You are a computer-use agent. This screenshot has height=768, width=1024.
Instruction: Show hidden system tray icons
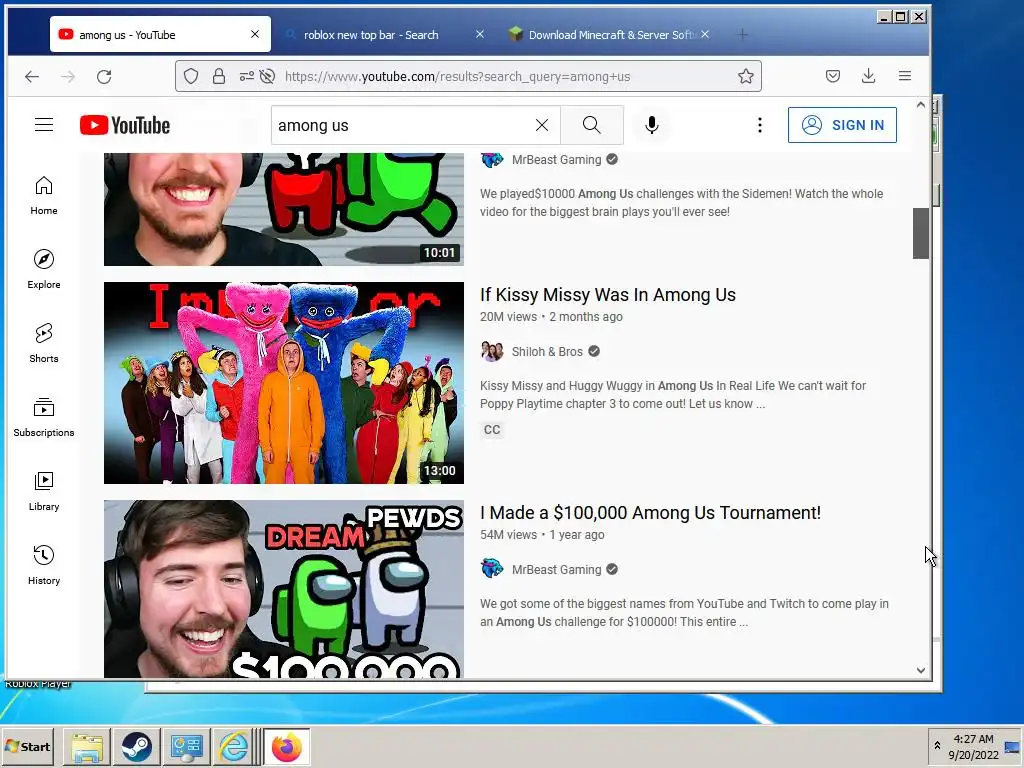pyautogui.click(x=937, y=746)
